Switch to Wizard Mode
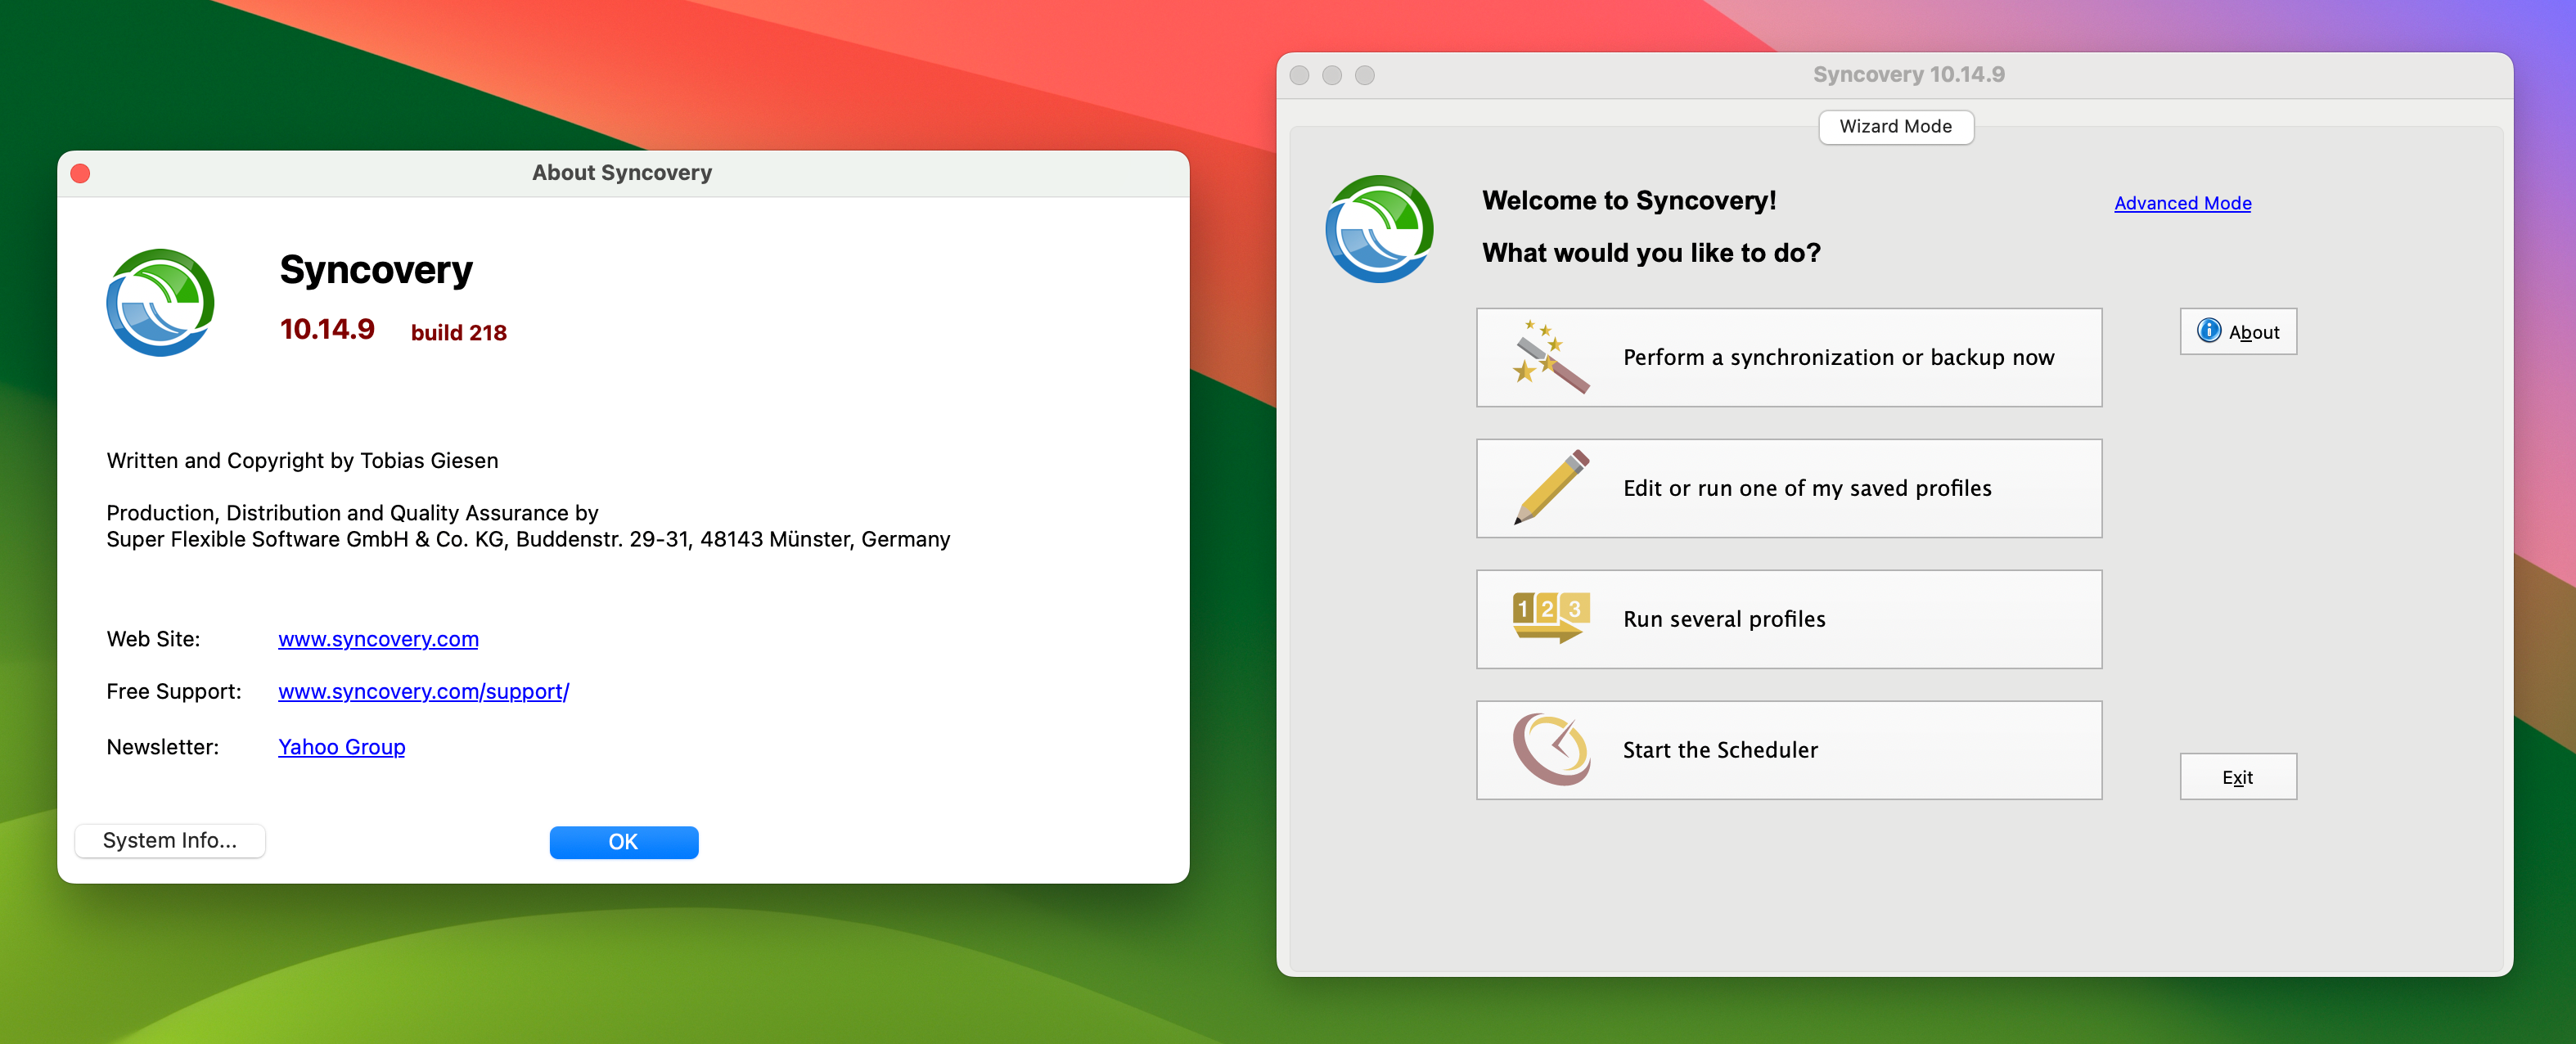The image size is (2576, 1044). click(x=1896, y=124)
